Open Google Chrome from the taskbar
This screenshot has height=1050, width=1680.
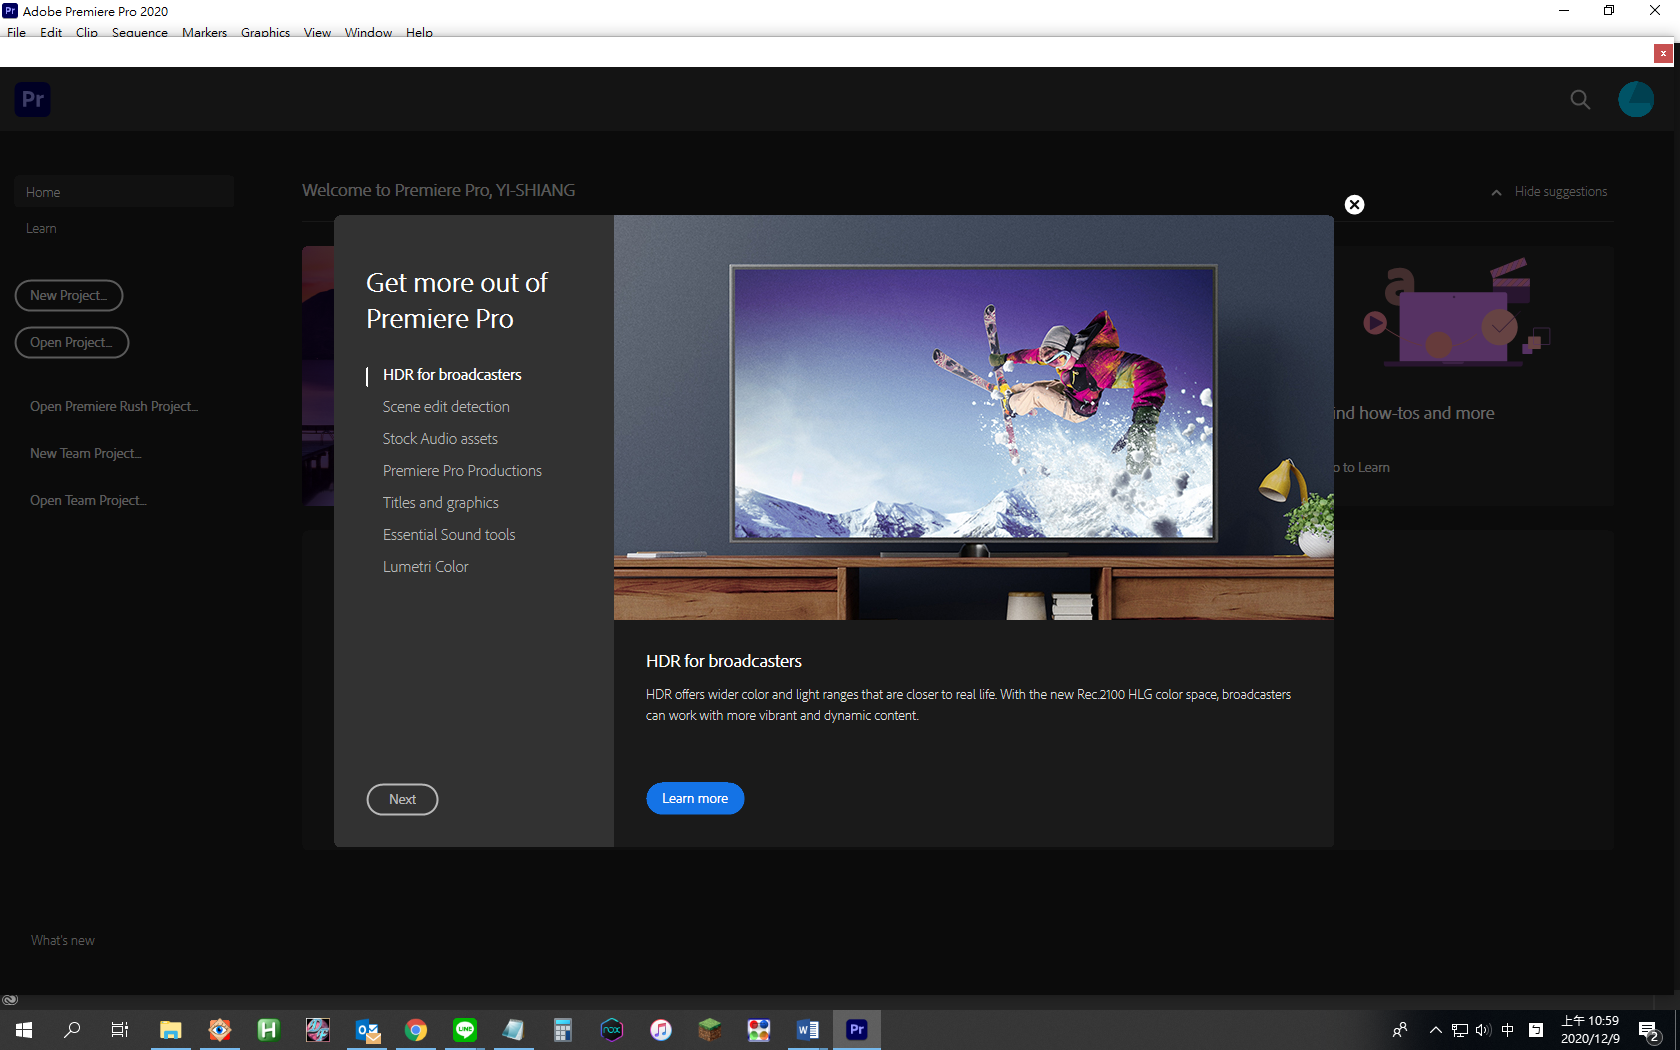pos(416,1029)
